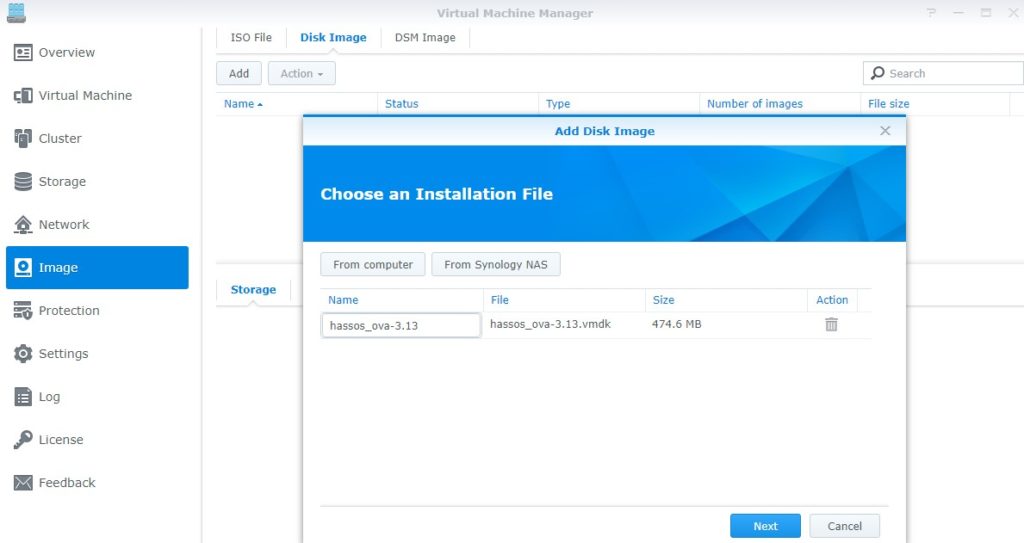This screenshot has width=1024, height=543.
Task: Close the Add Disk Image dialog
Action: coord(885,131)
